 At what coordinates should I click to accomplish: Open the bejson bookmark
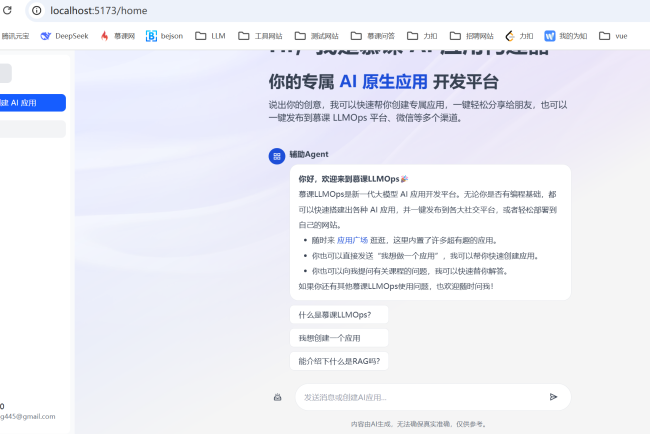165,36
